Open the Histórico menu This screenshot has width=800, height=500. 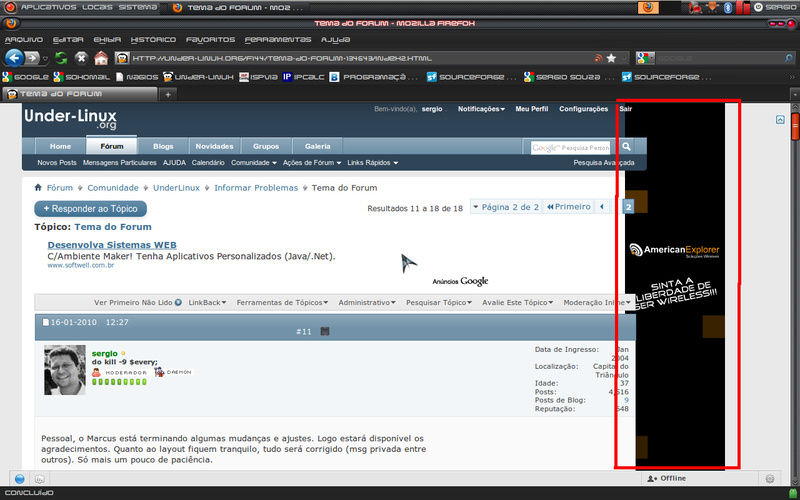pos(153,39)
